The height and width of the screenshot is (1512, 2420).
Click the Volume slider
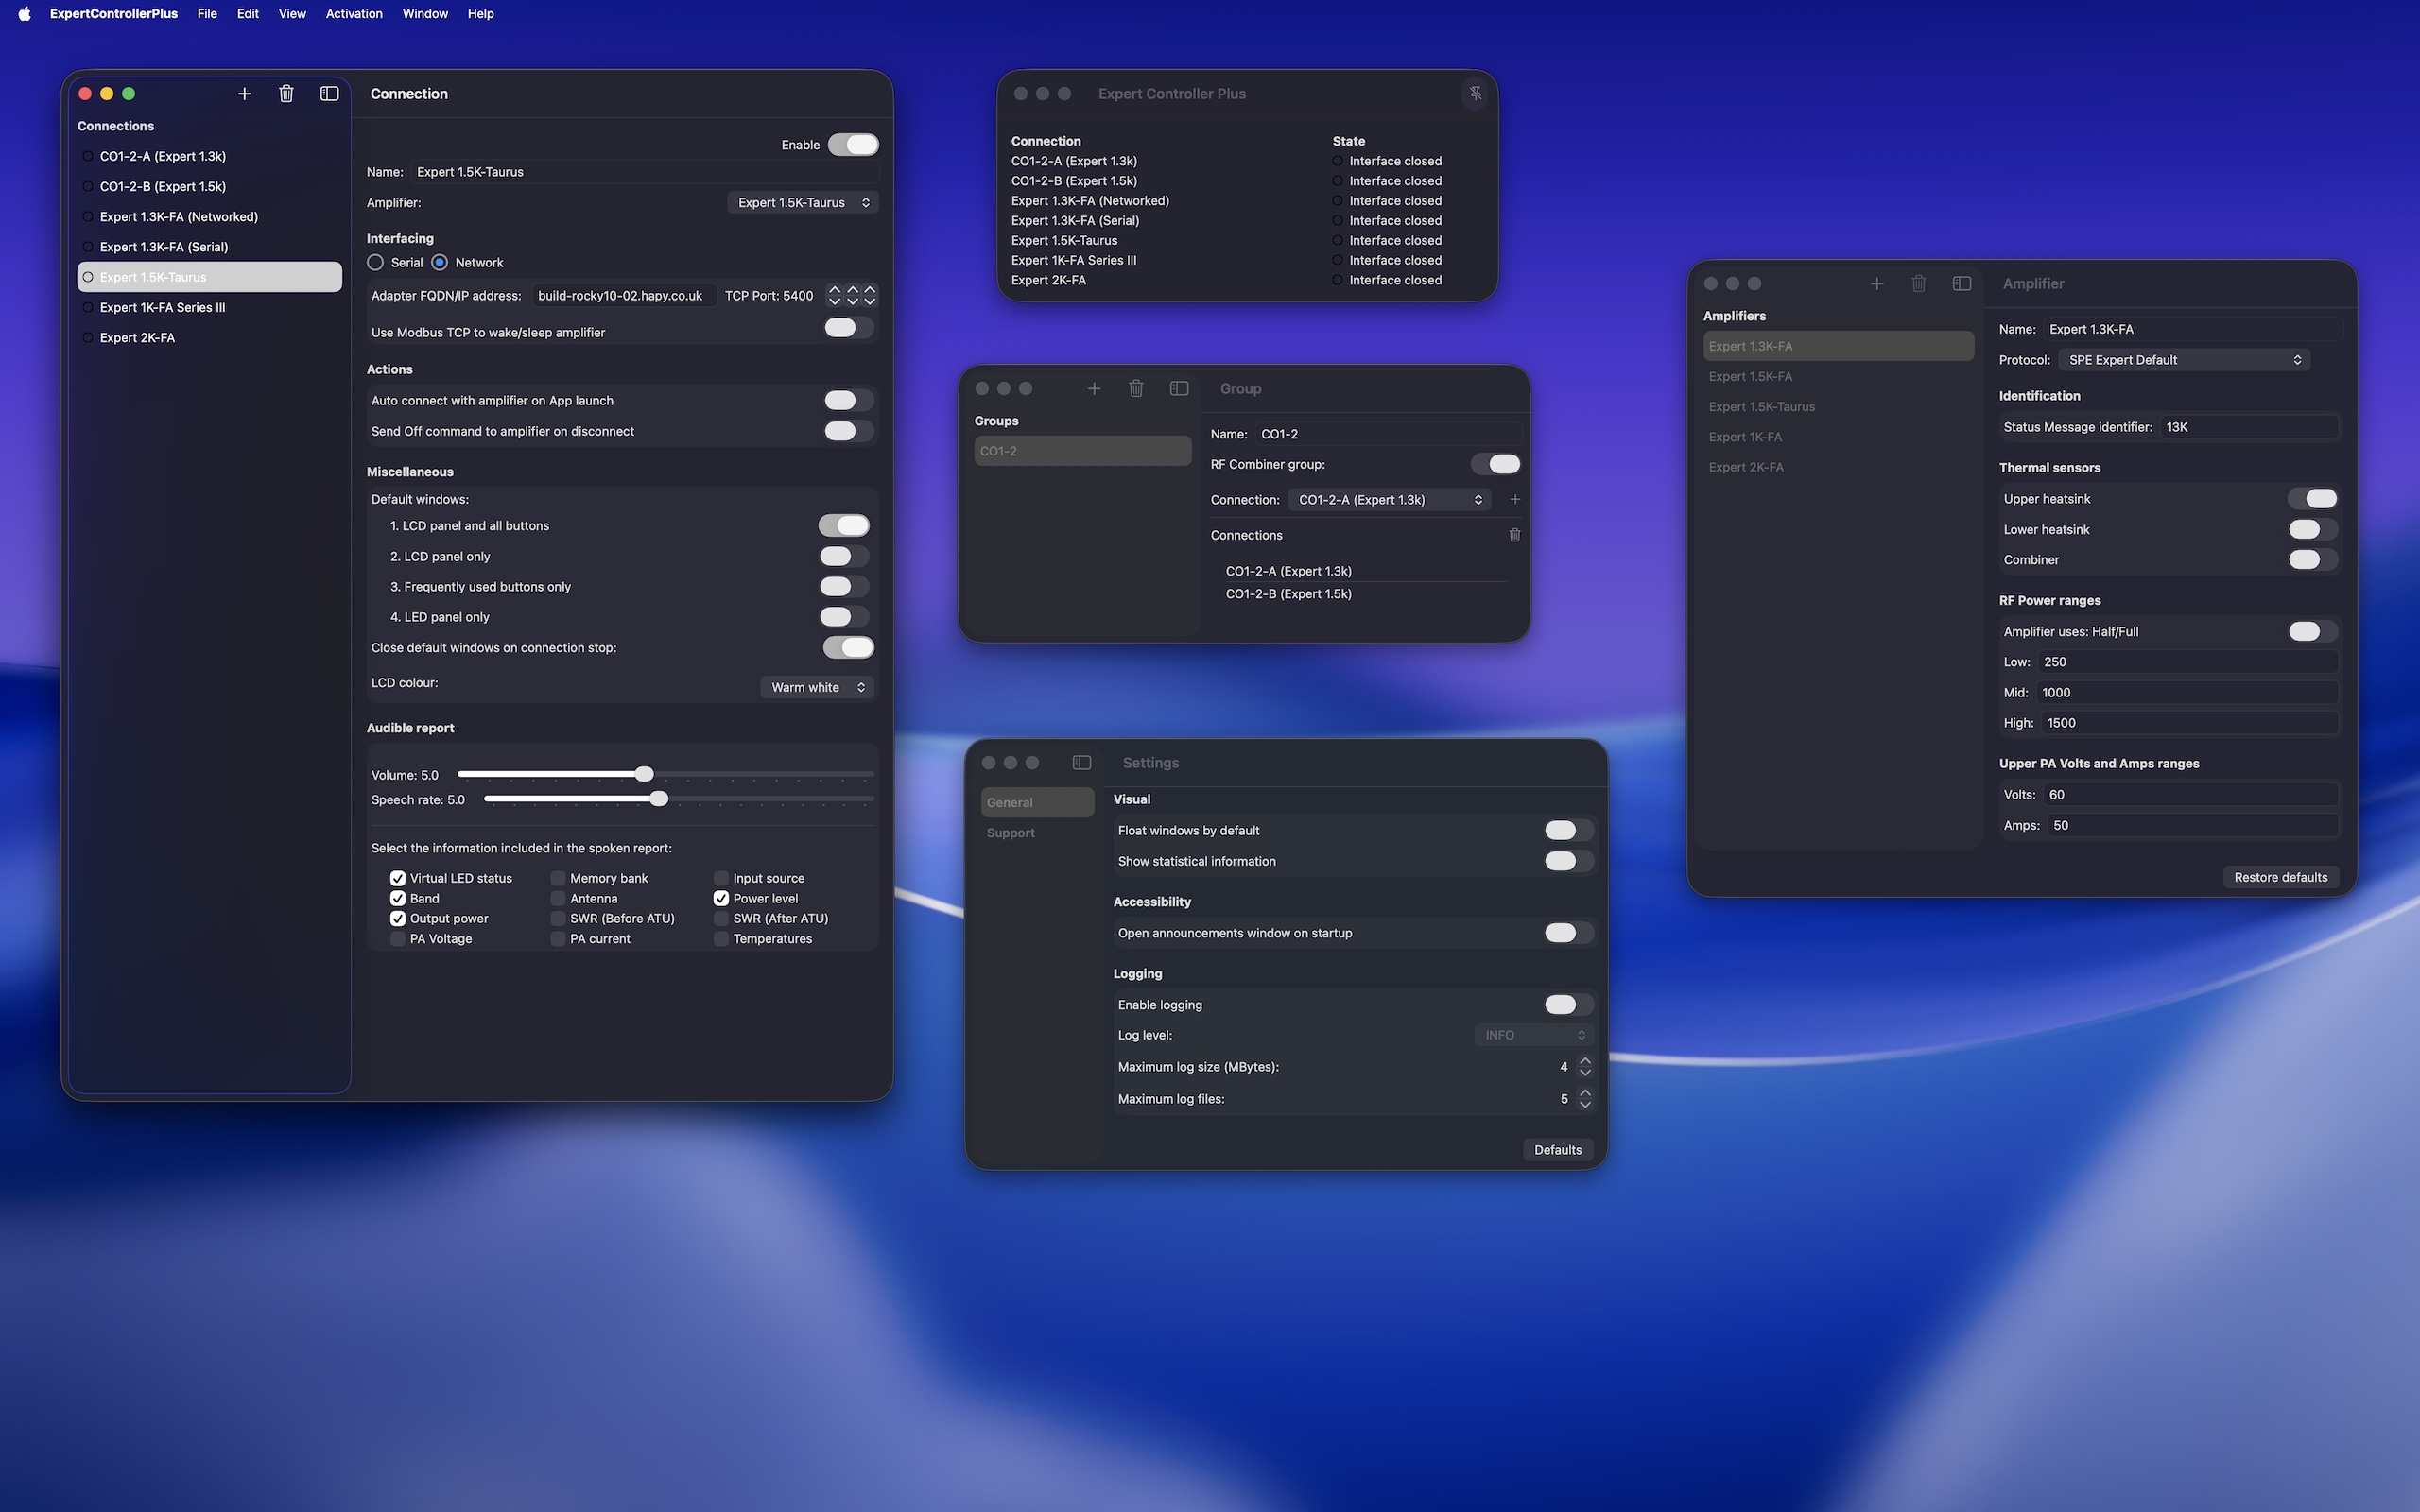(x=665, y=774)
